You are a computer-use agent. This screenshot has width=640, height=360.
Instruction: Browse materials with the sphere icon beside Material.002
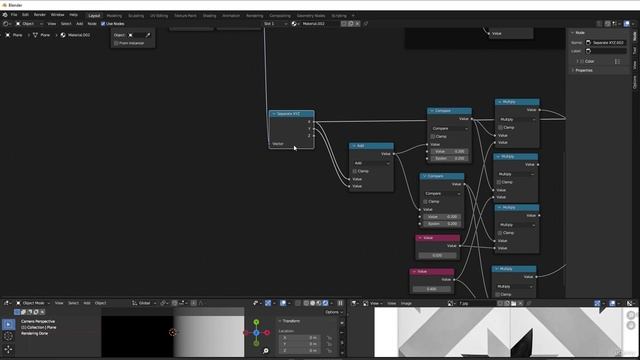point(295,24)
